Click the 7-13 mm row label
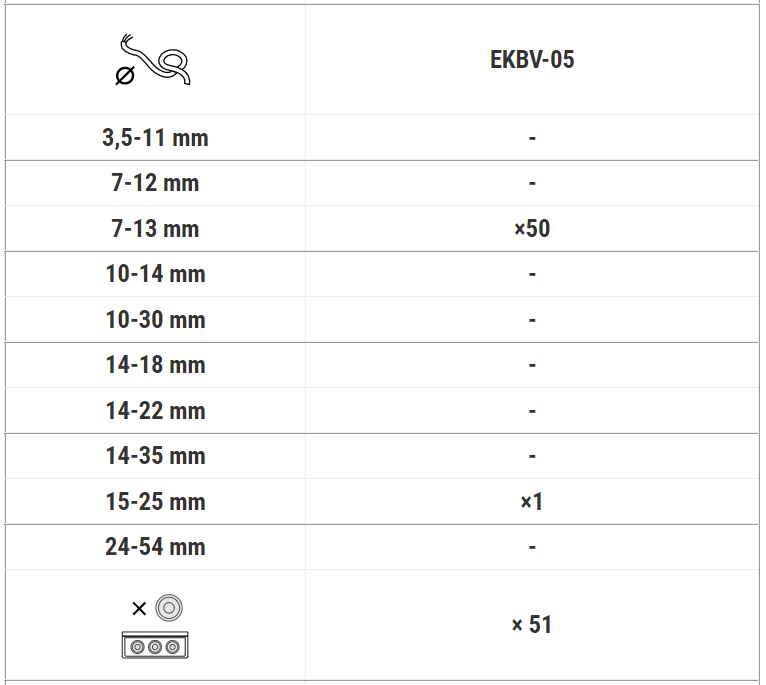This screenshot has width=766, height=685. click(x=155, y=228)
